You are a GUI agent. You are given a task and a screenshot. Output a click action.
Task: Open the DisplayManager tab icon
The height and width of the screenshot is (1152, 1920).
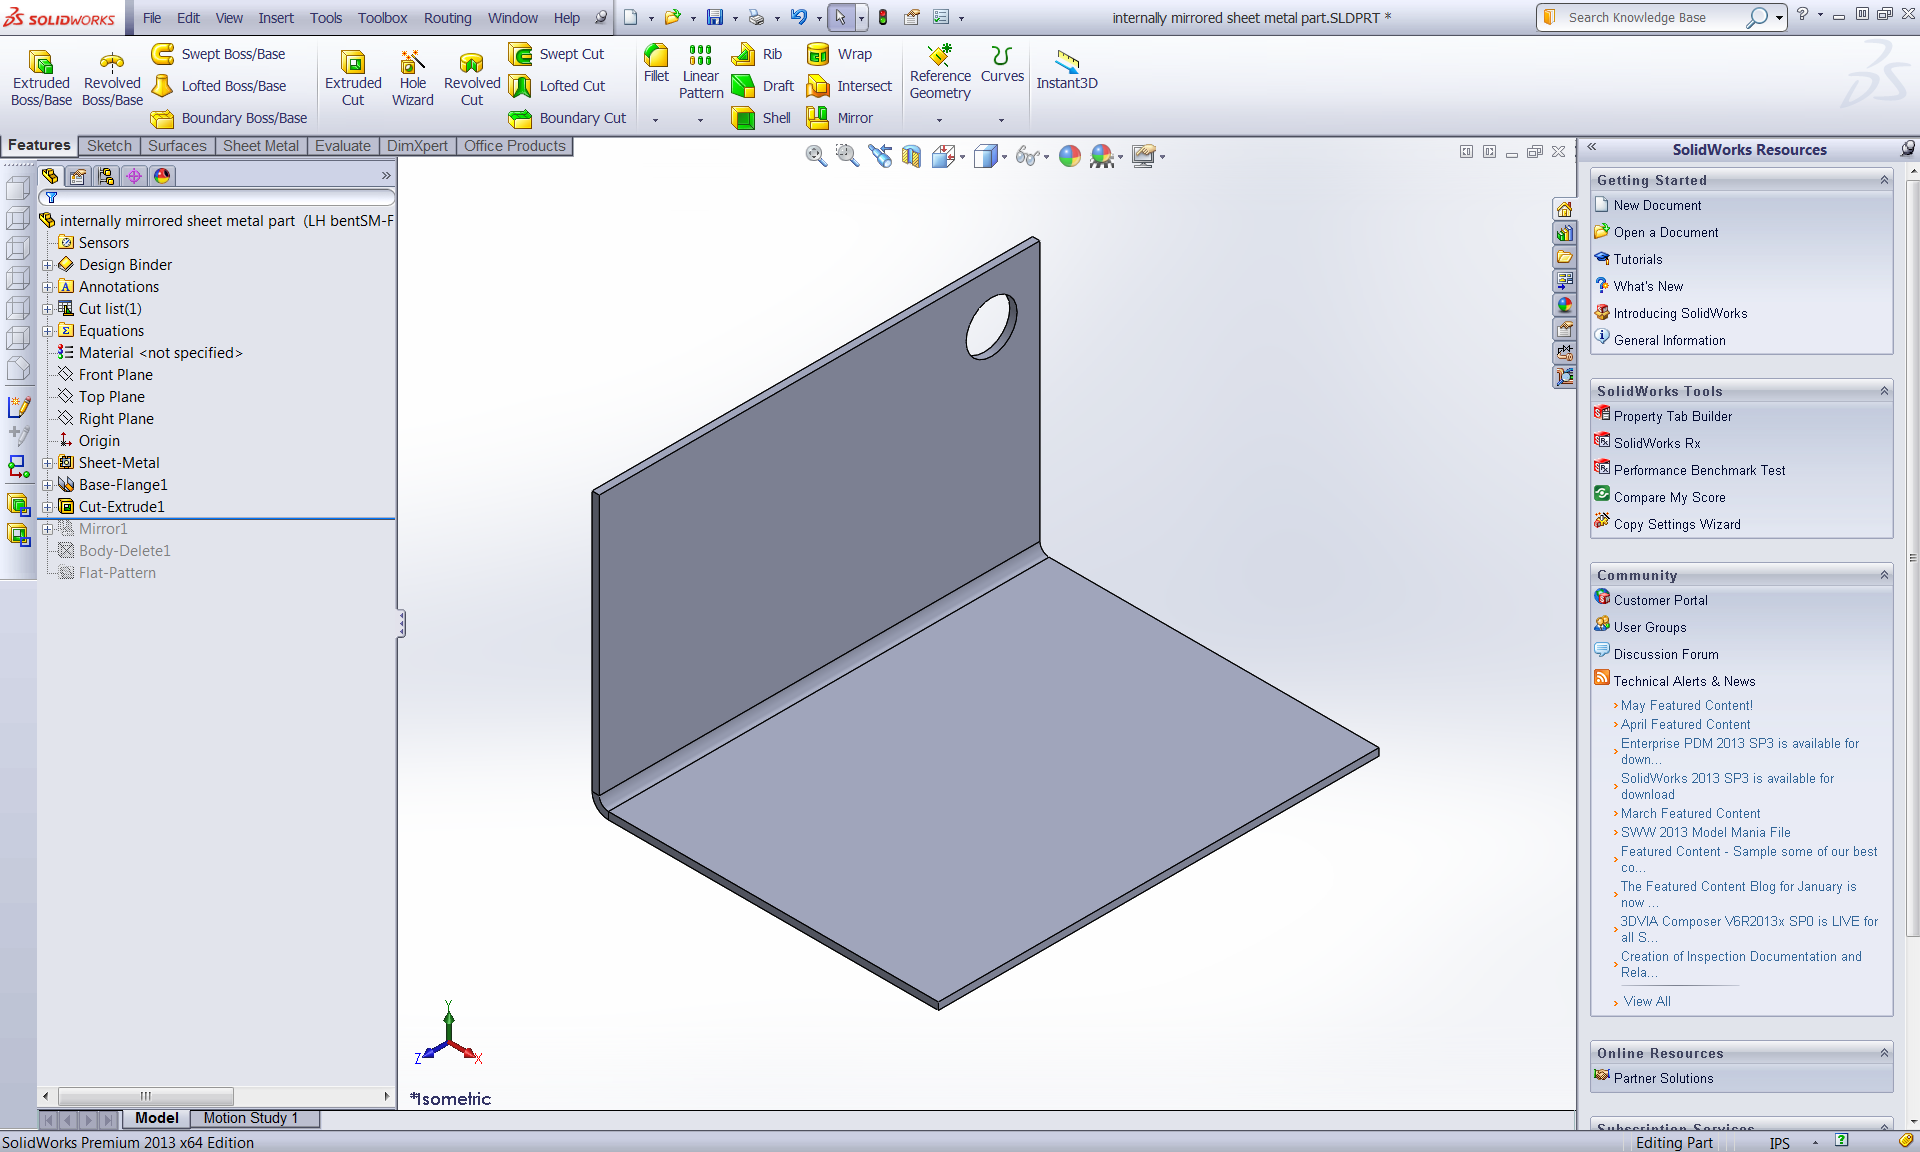tap(162, 176)
